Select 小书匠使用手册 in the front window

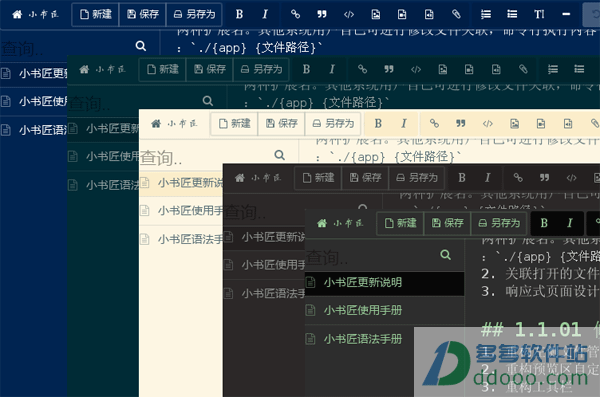385,310
